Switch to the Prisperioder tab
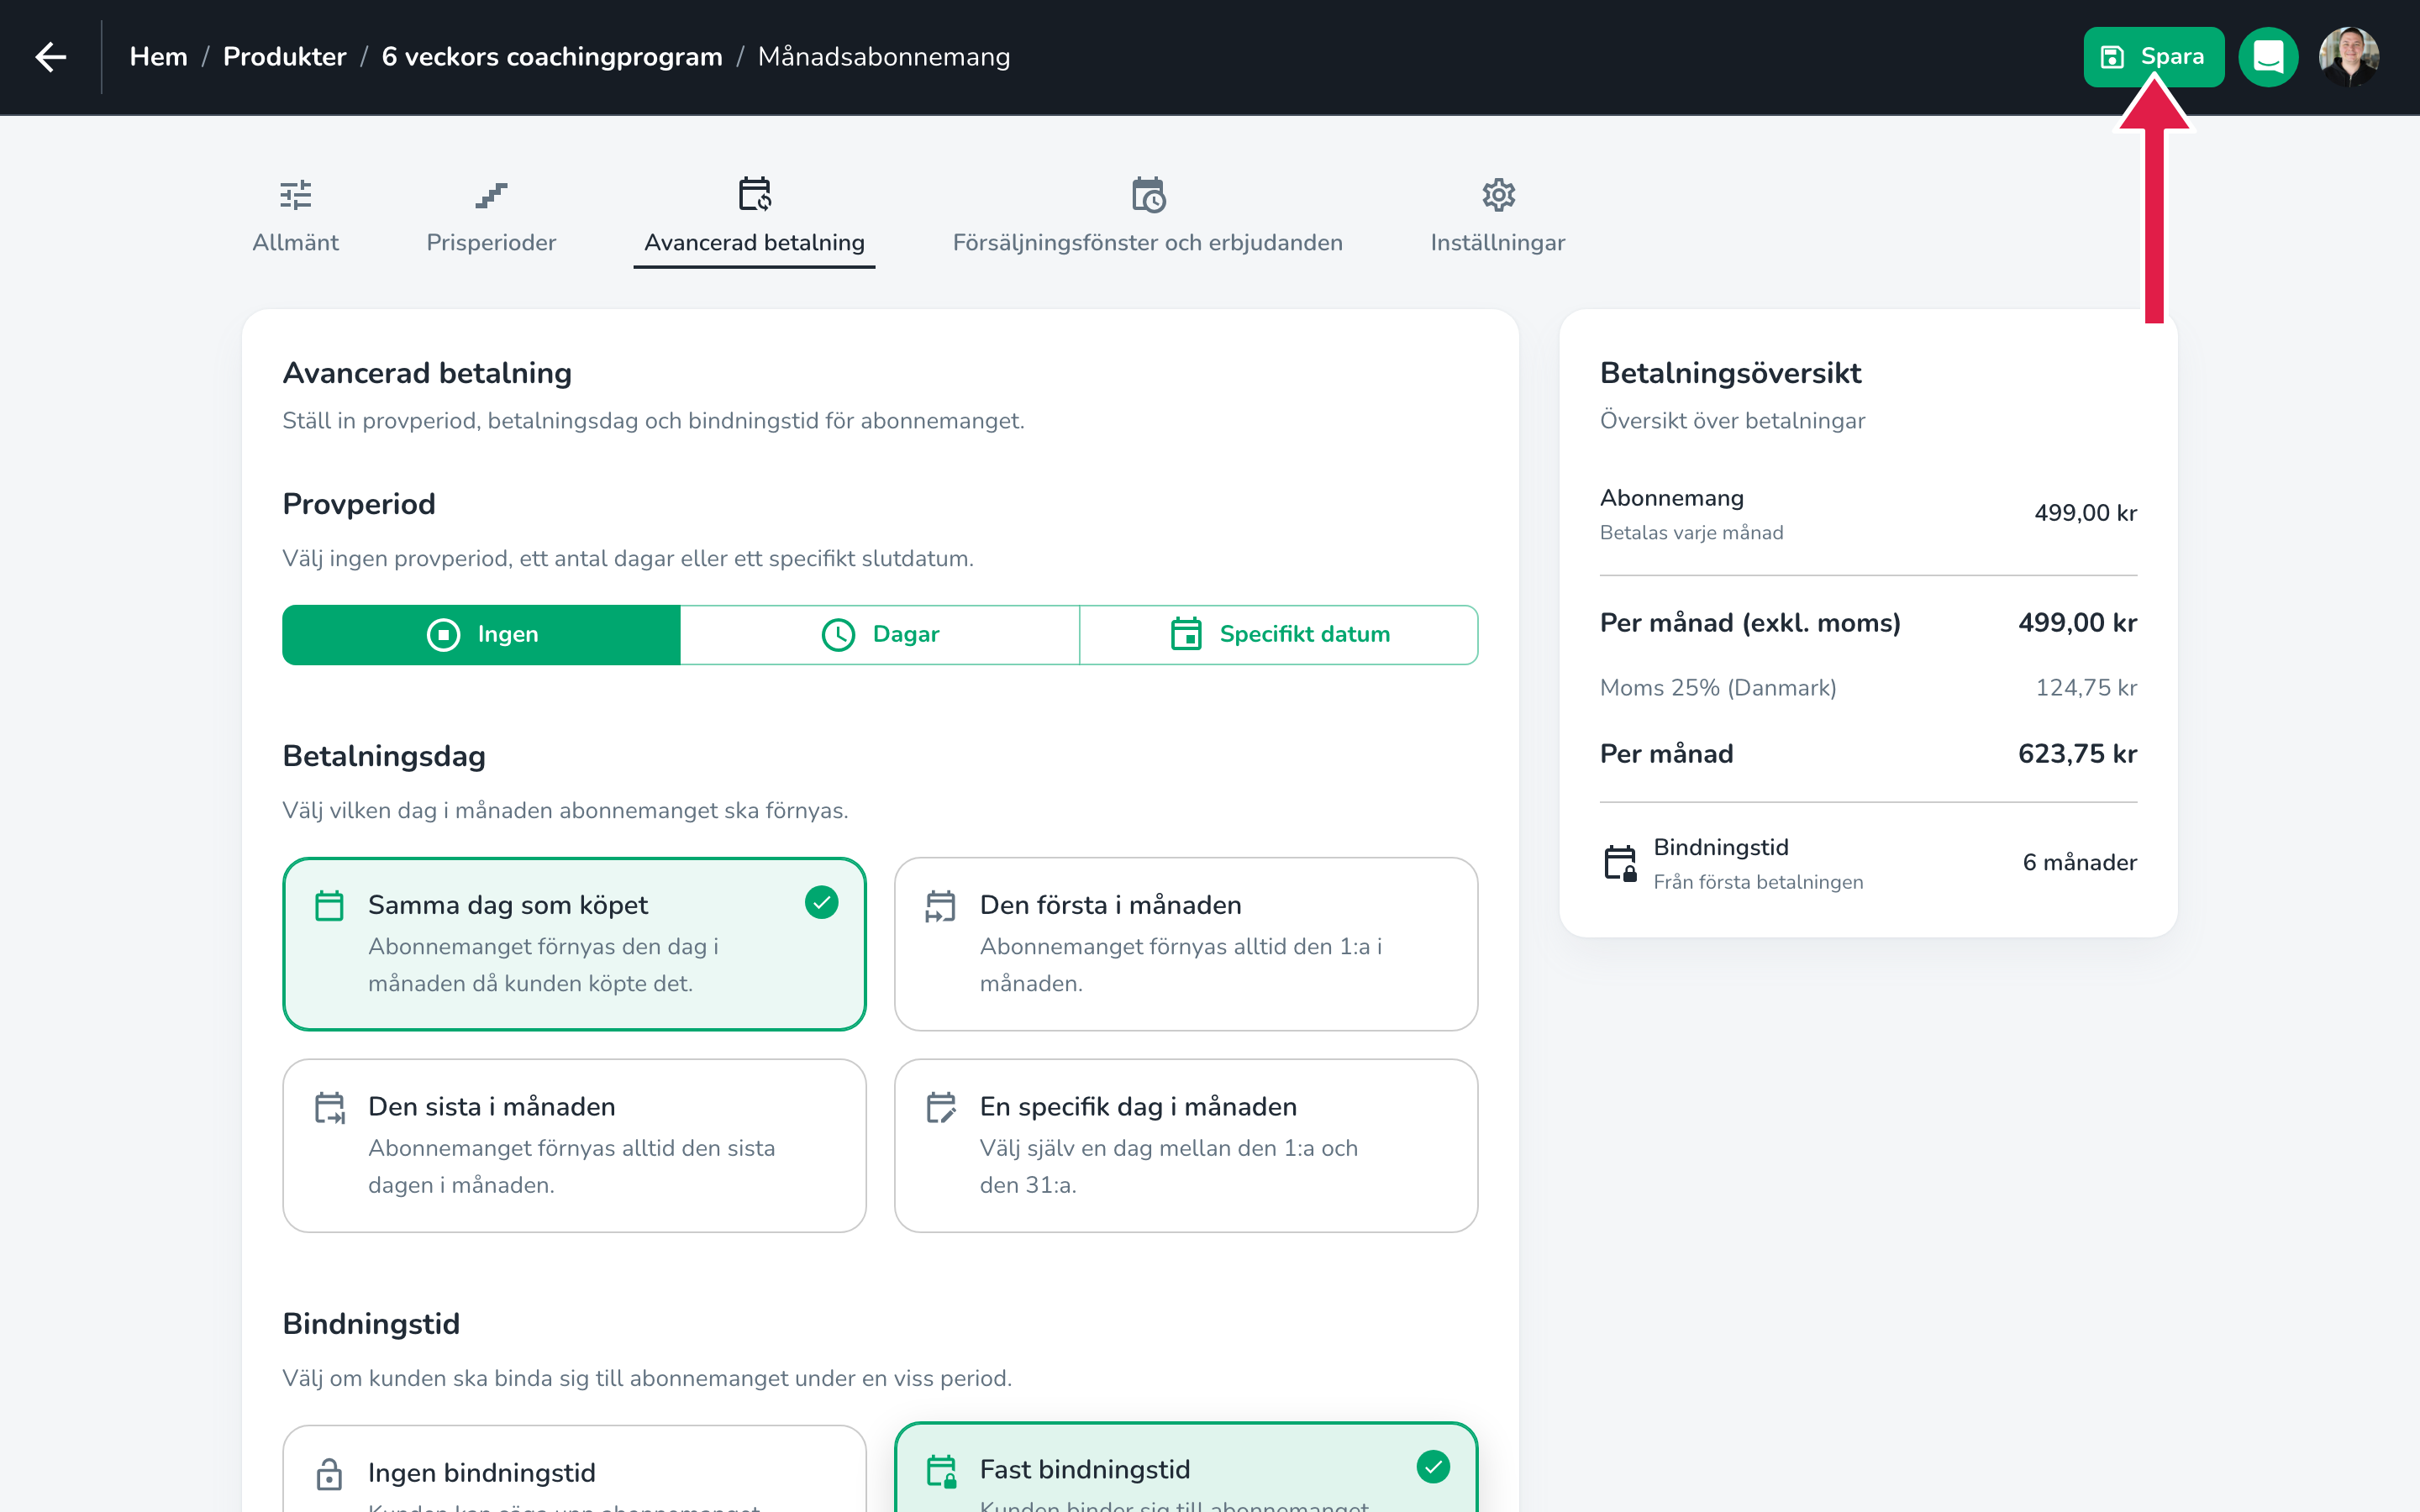The image size is (2420, 1512). 491,218
